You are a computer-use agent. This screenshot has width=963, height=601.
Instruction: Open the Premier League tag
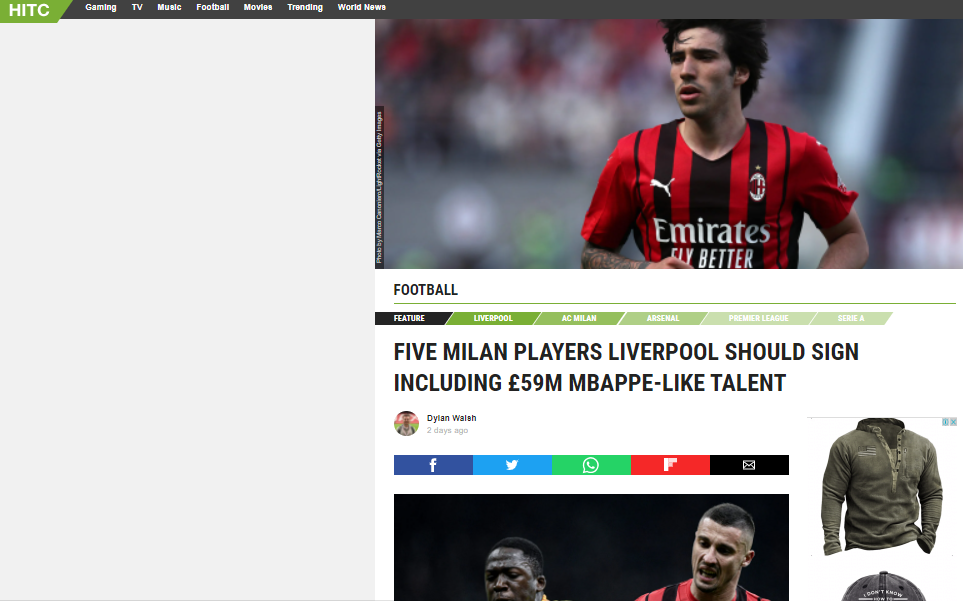(758, 319)
